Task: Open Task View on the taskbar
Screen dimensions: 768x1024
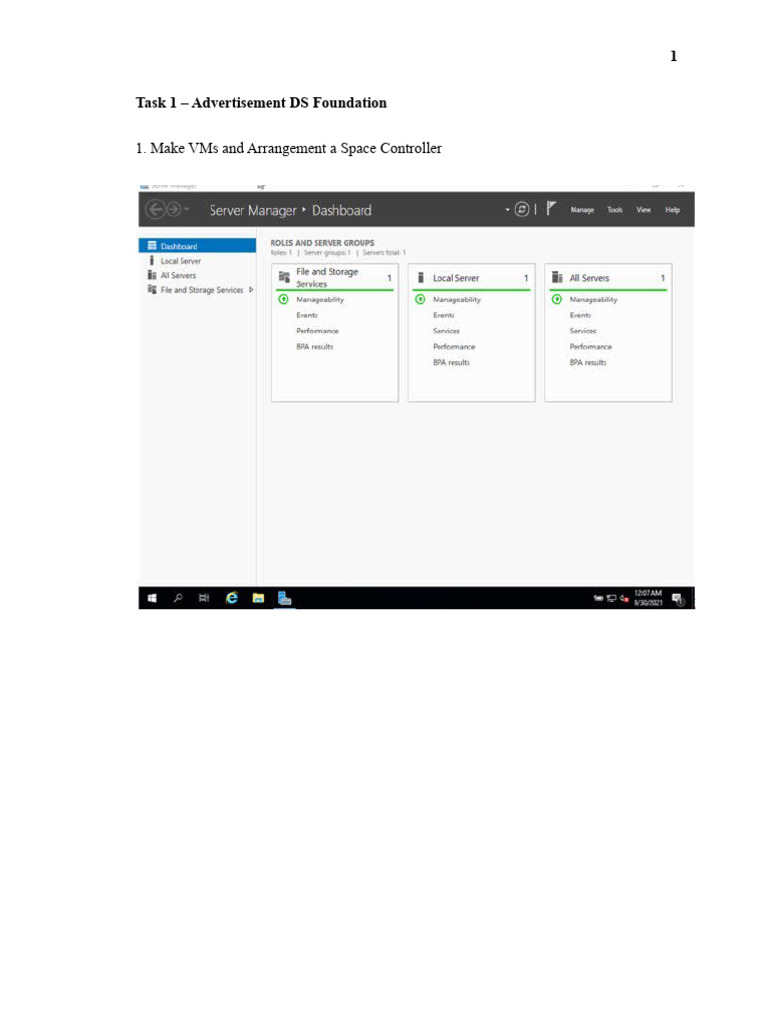Action: [x=204, y=598]
